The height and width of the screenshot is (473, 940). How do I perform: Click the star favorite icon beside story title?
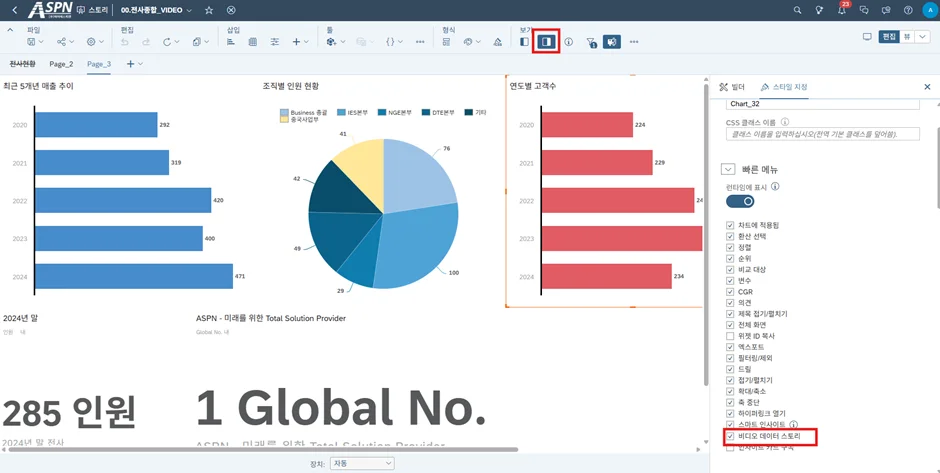pos(209,10)
